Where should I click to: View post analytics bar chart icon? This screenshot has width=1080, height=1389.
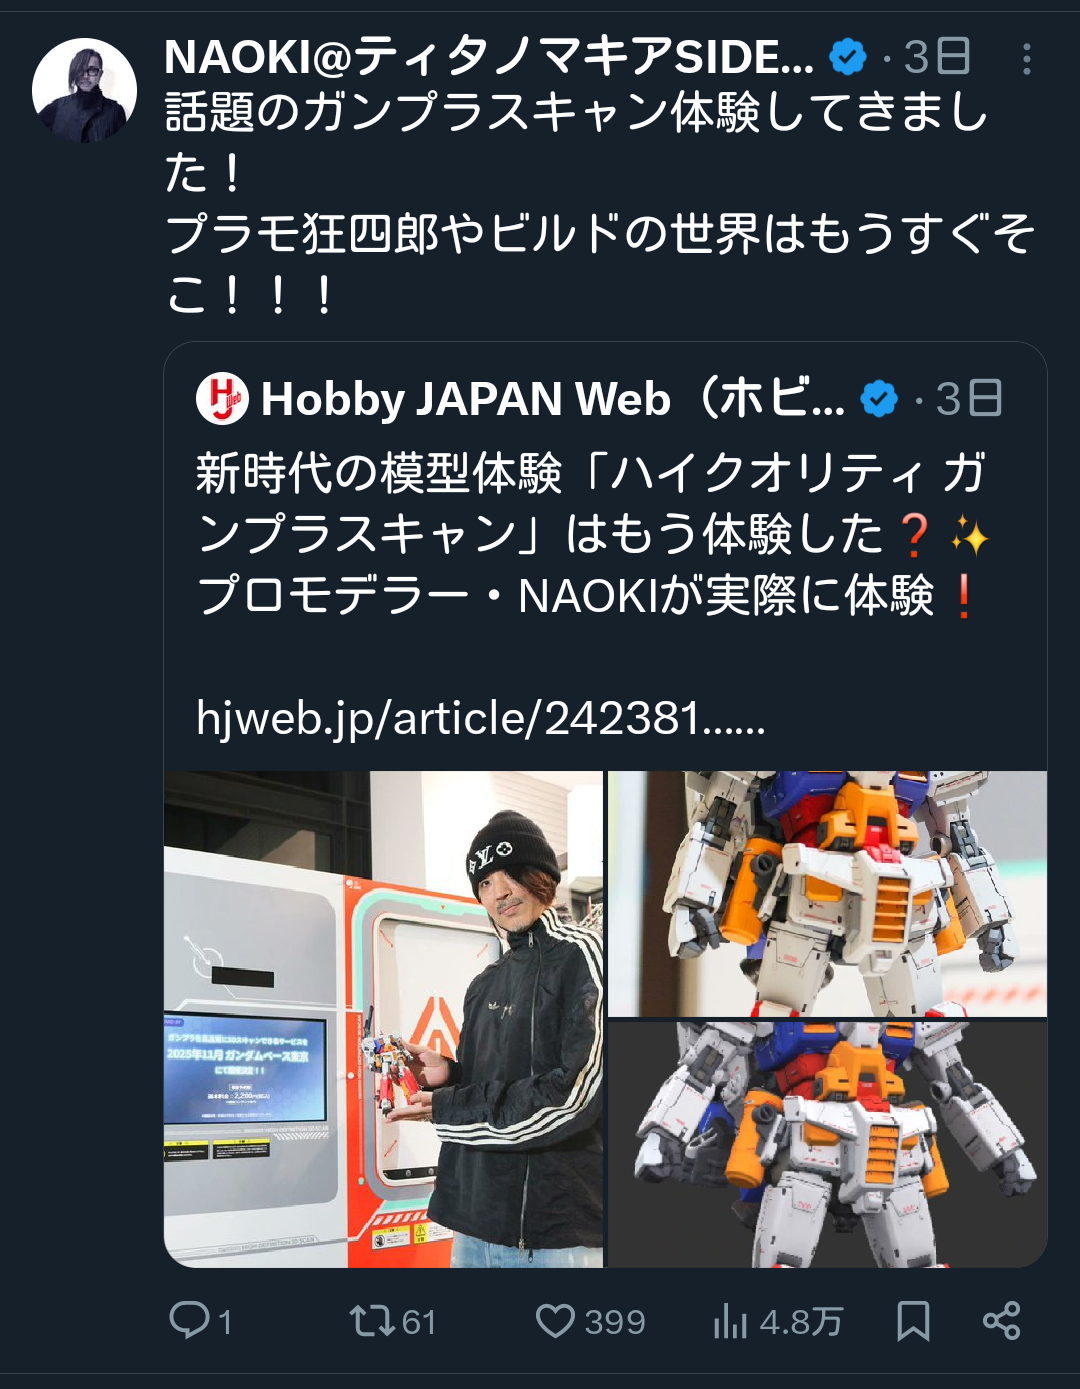pos(731,1321)
